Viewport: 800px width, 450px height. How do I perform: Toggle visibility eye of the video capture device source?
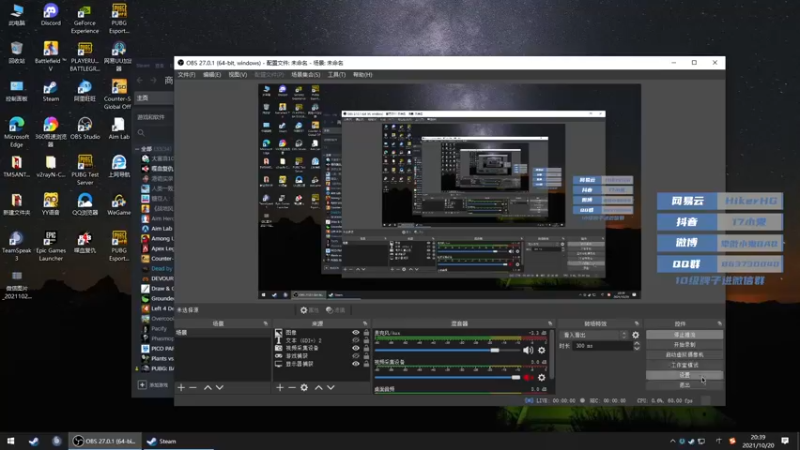pyautogui.click(x=356, y=348)
